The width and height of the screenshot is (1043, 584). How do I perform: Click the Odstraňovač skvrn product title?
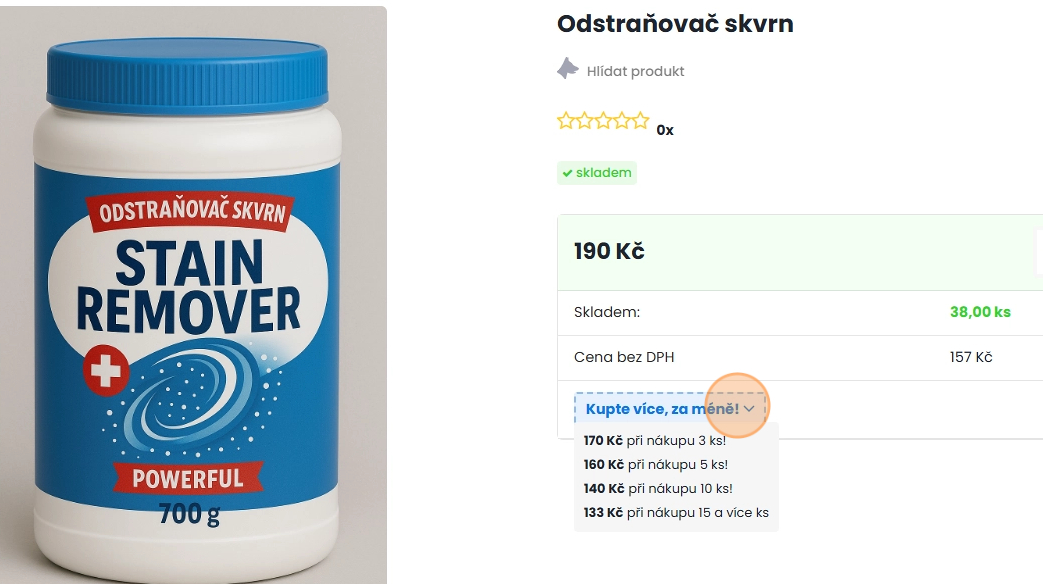(675, 23)
